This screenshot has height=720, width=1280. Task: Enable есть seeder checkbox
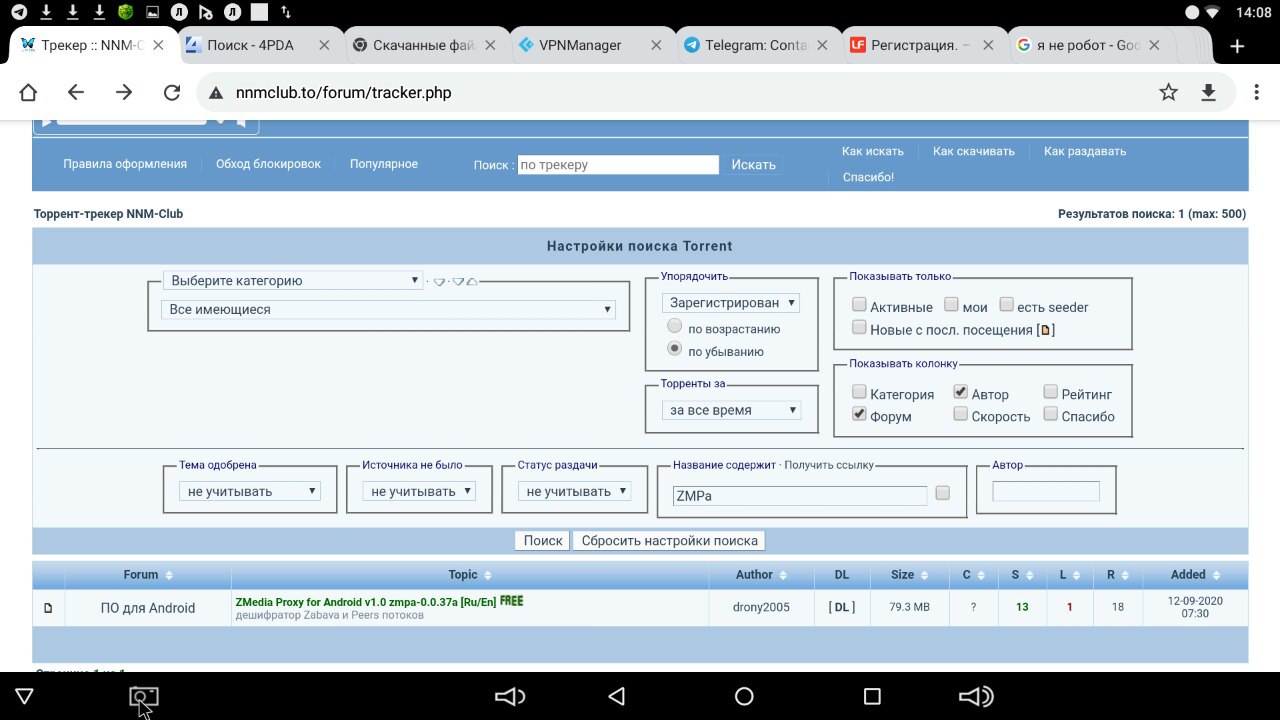coord(1006,305)
